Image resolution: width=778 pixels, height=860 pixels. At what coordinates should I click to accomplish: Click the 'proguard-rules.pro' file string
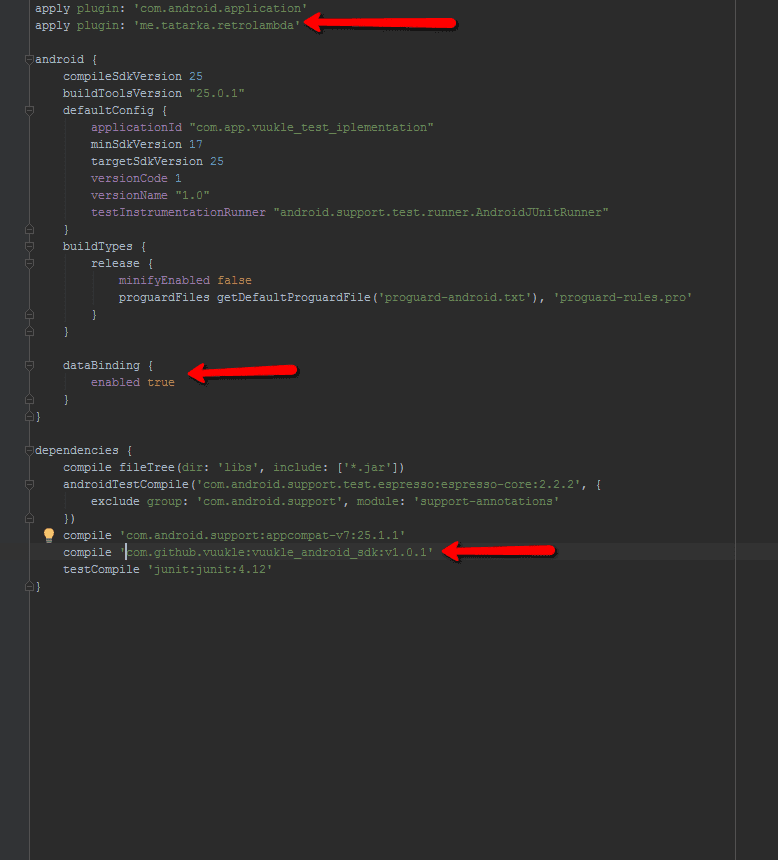[x=623, y=297]
